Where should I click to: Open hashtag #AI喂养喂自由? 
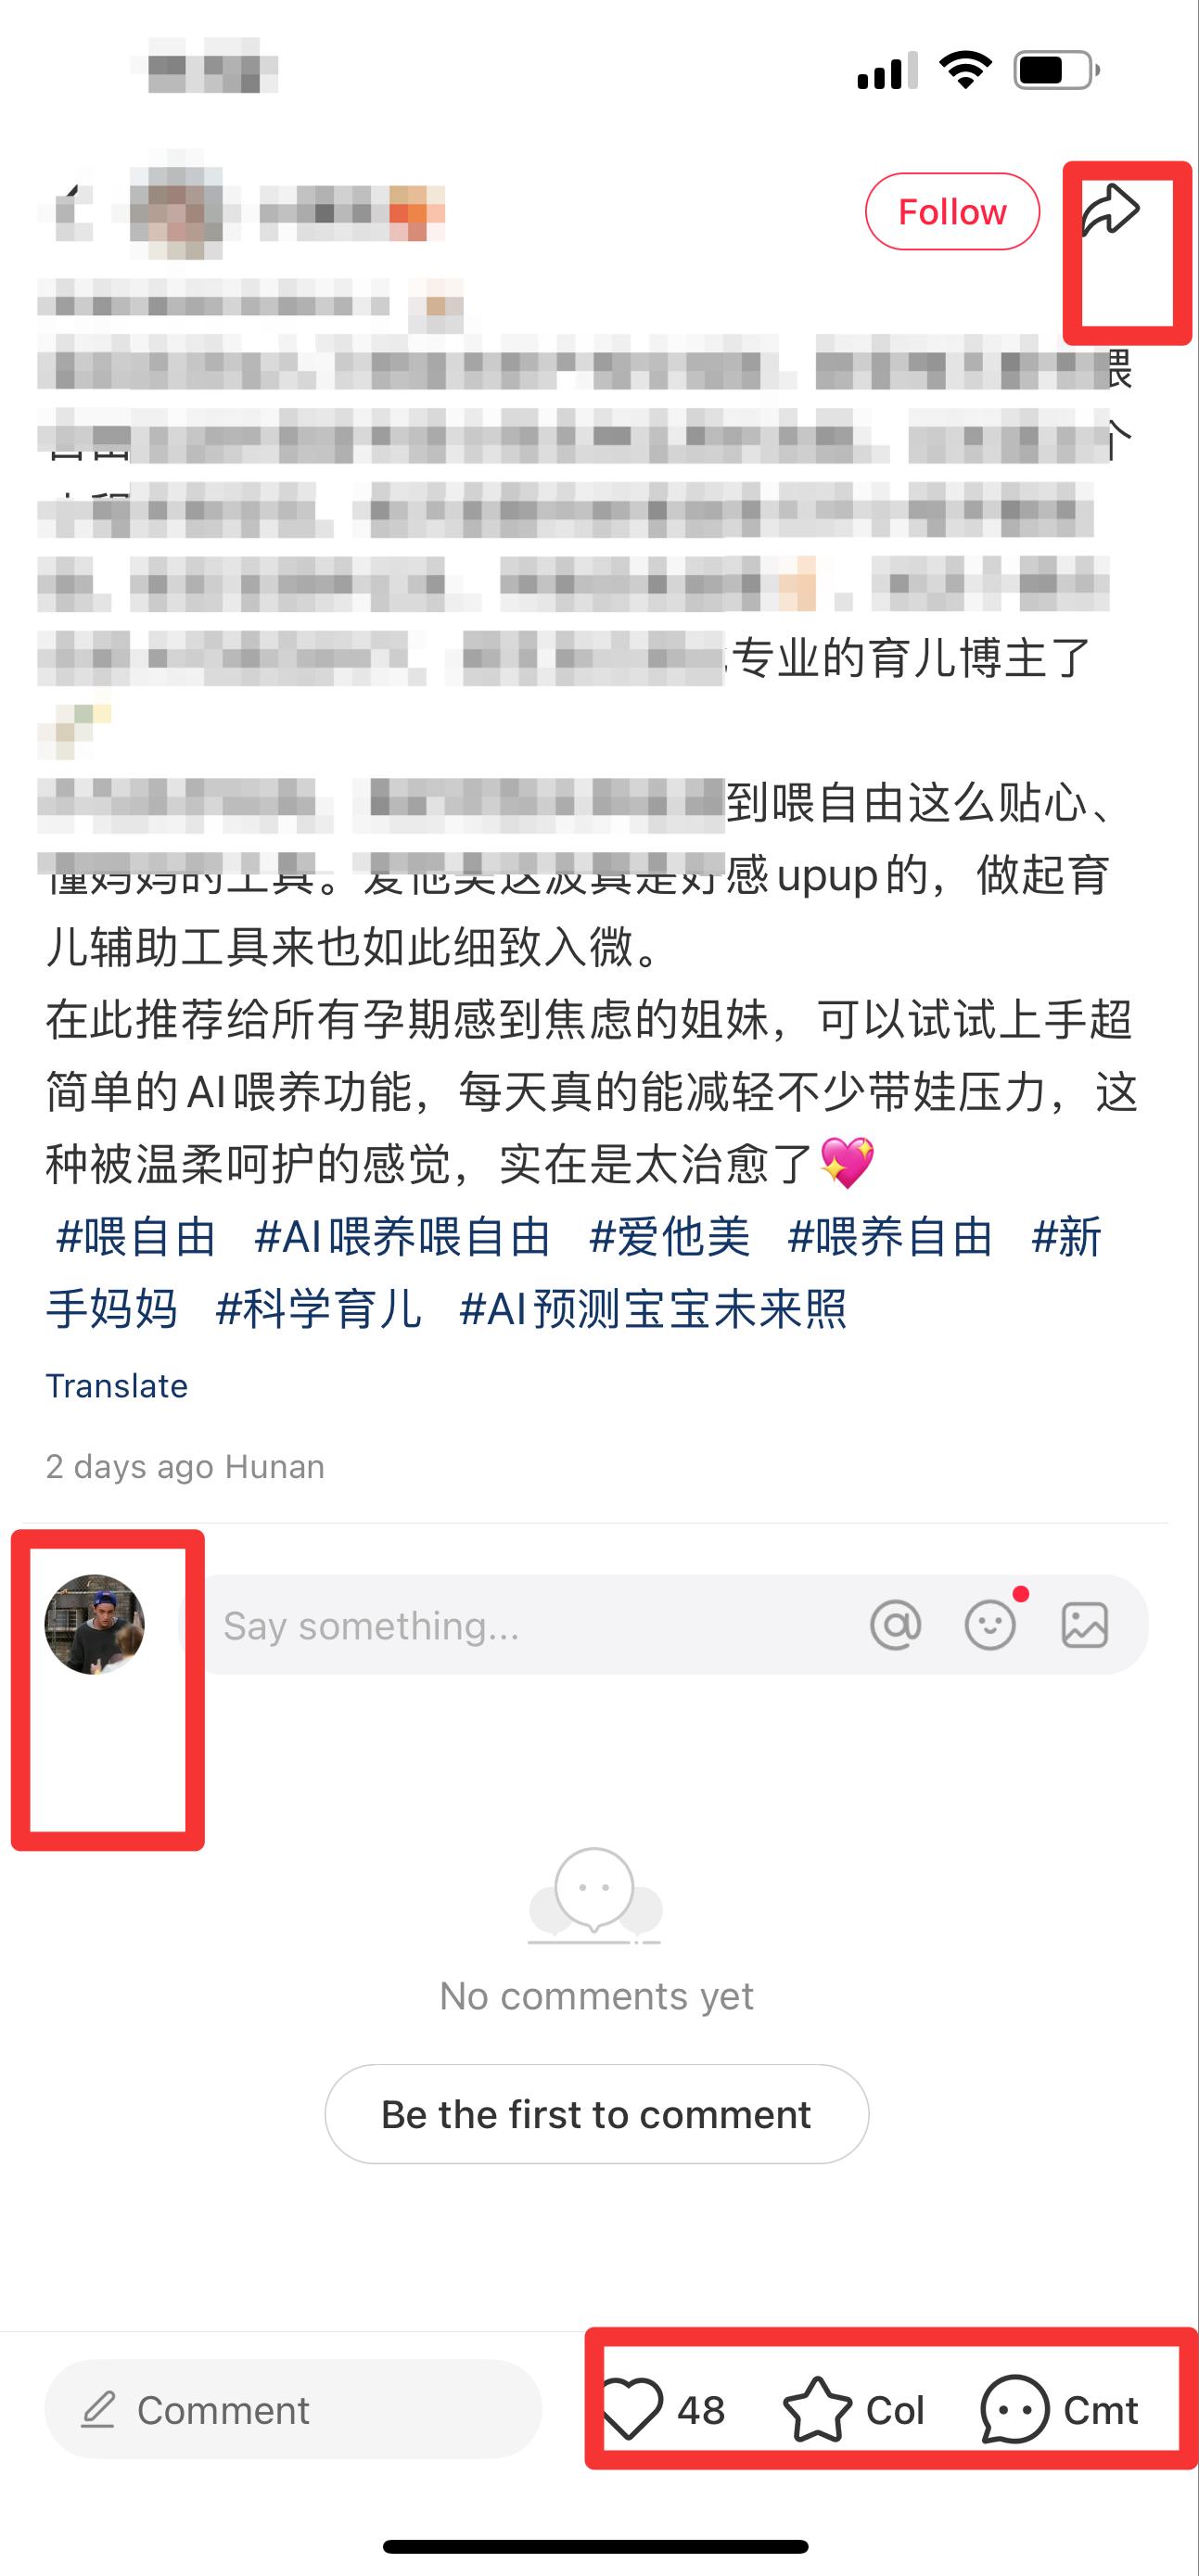[x=402, y=1237]
